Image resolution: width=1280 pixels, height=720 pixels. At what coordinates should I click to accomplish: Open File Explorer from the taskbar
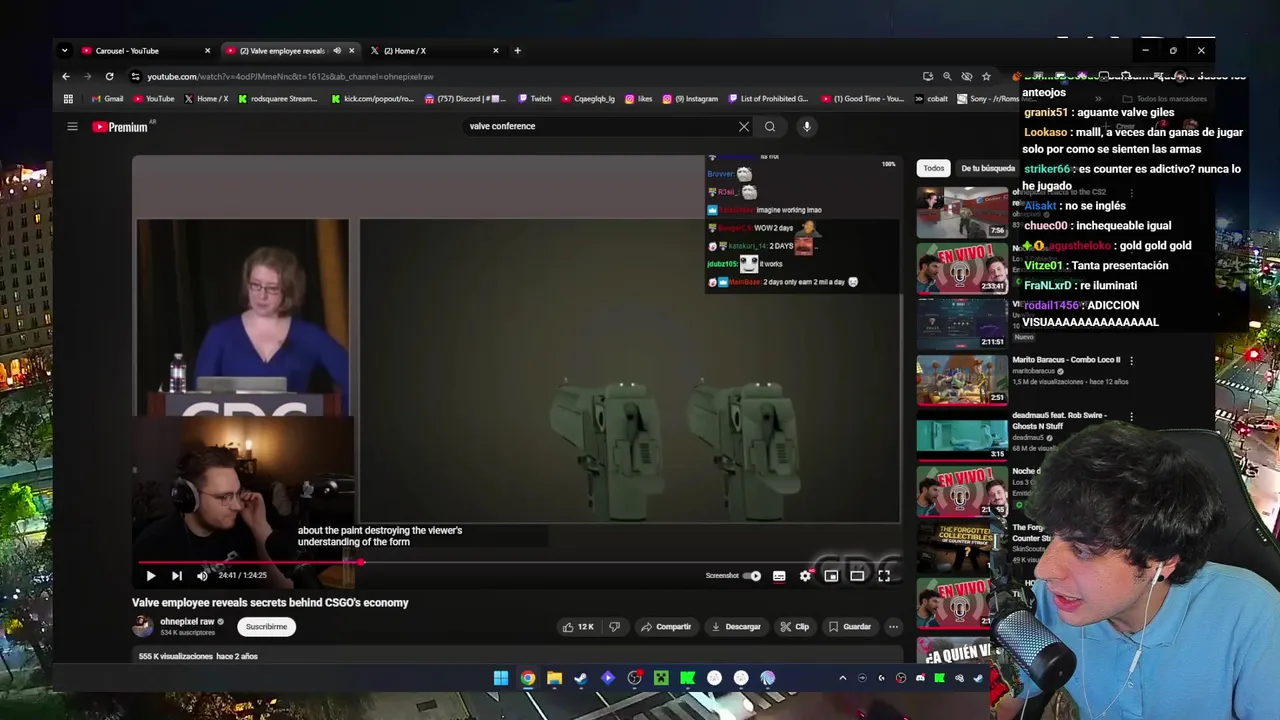tap(554, 678)
